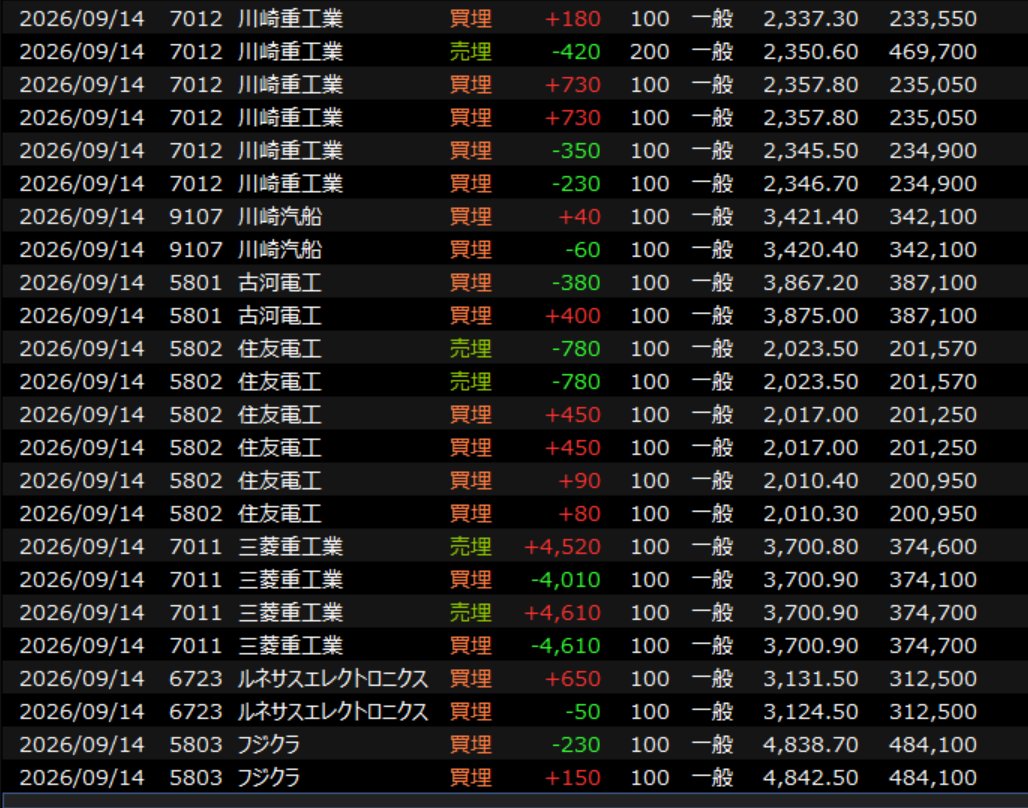1028x808 pixels.
Task: Click the price 2,345.50
Action: pyautogui.click(x=810, y=150)
